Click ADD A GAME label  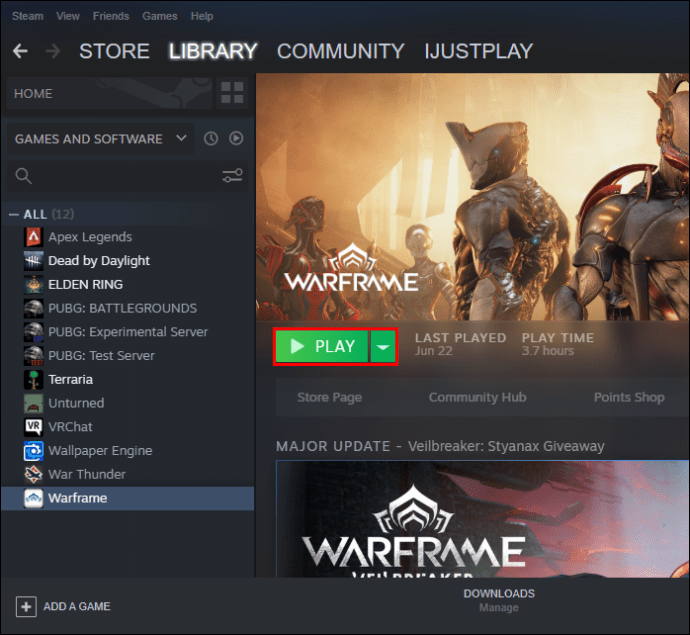77,606
